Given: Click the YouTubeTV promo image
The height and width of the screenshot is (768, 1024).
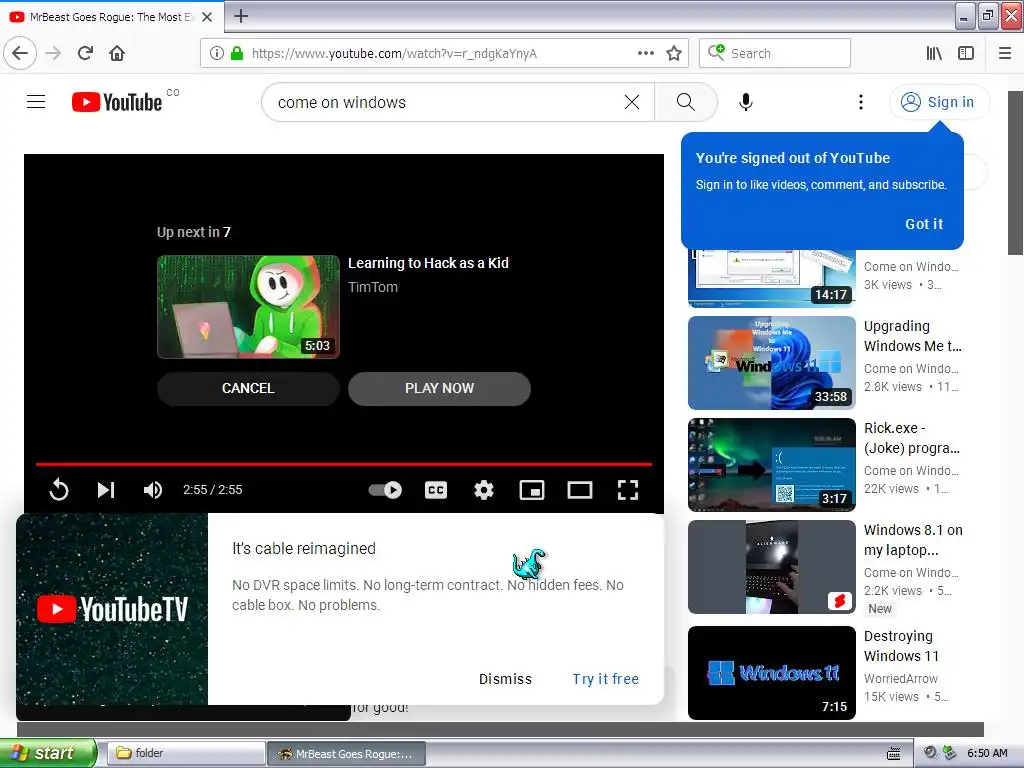Looking at the screenshot, I should pyautogui.click(x=112, y=609).
